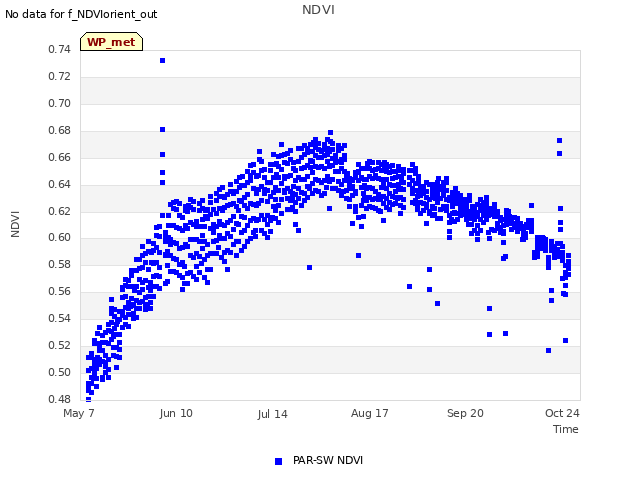This screenshot has height=480, width=640.
Task: Click the 0.52 y-axis tick label
Action: [60, 345]
